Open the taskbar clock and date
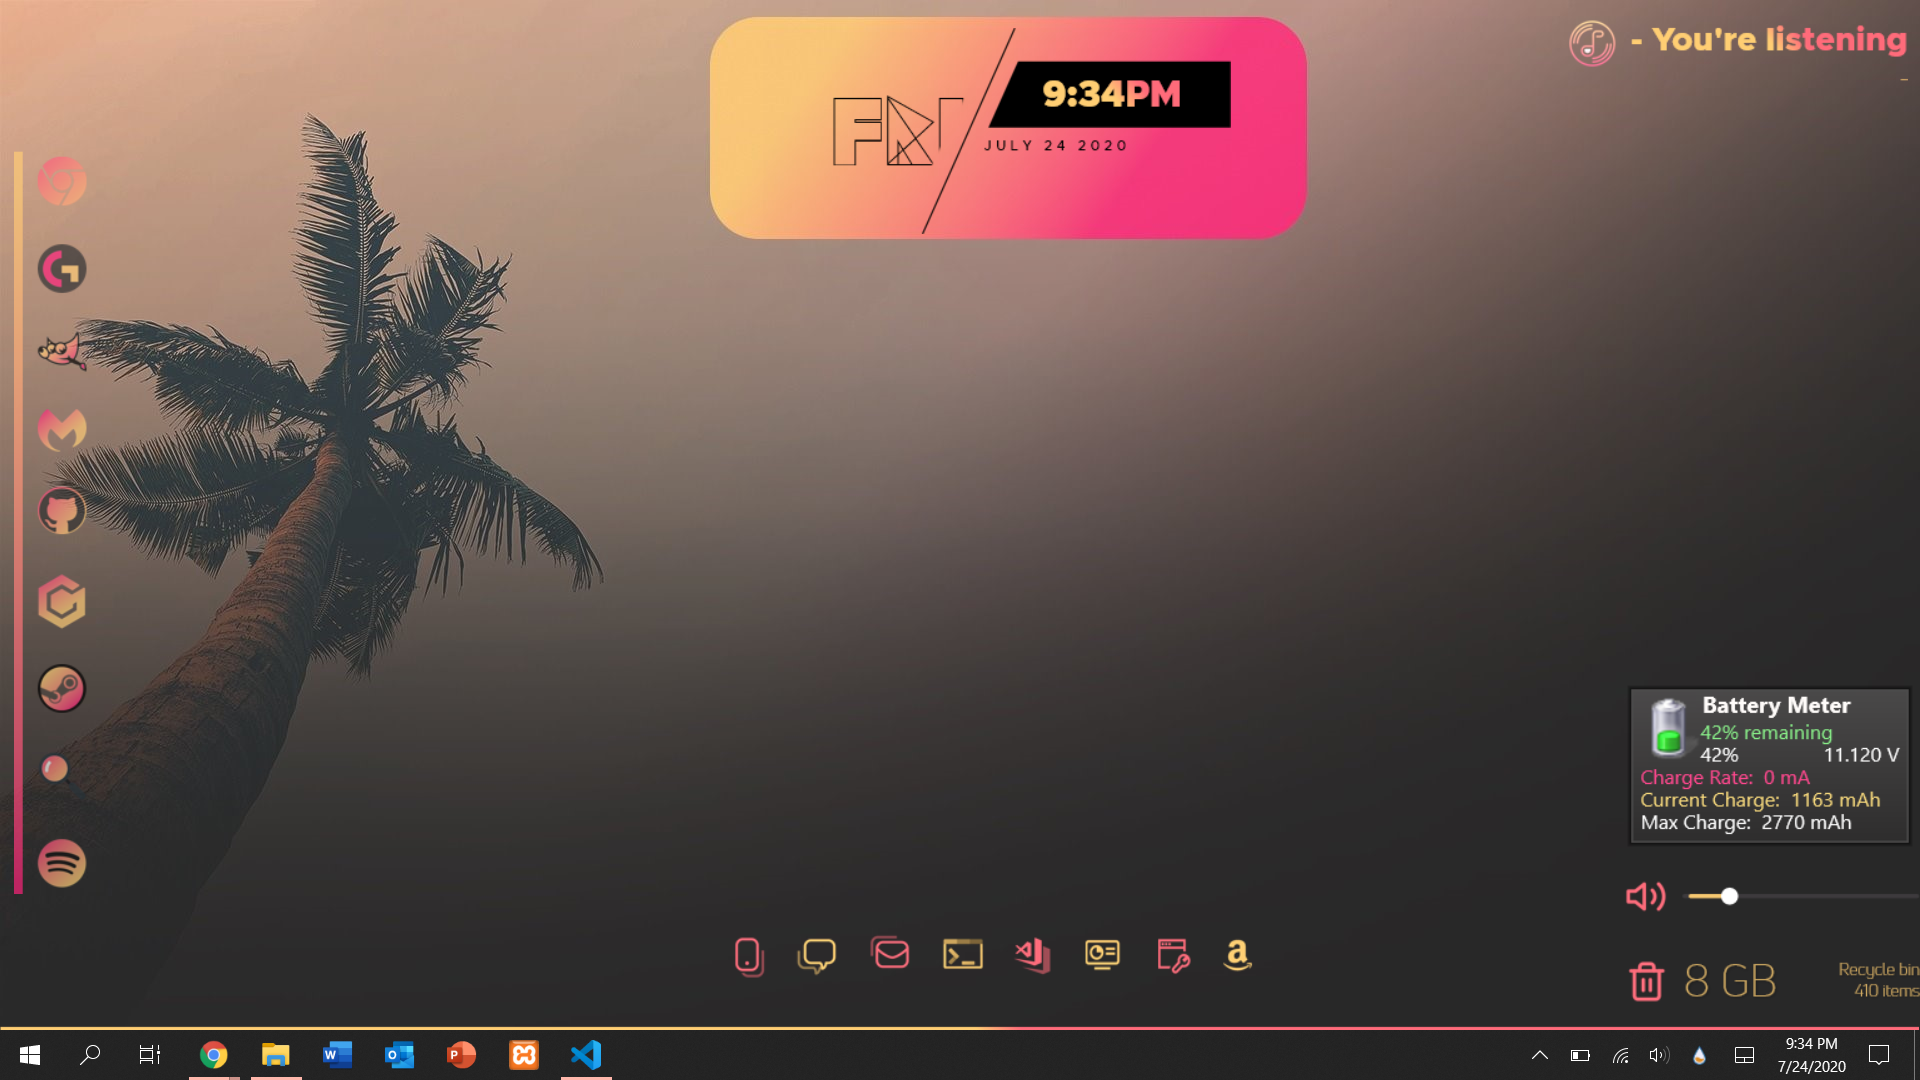This screenshot has width=1920, height=1080. 1811,1055
